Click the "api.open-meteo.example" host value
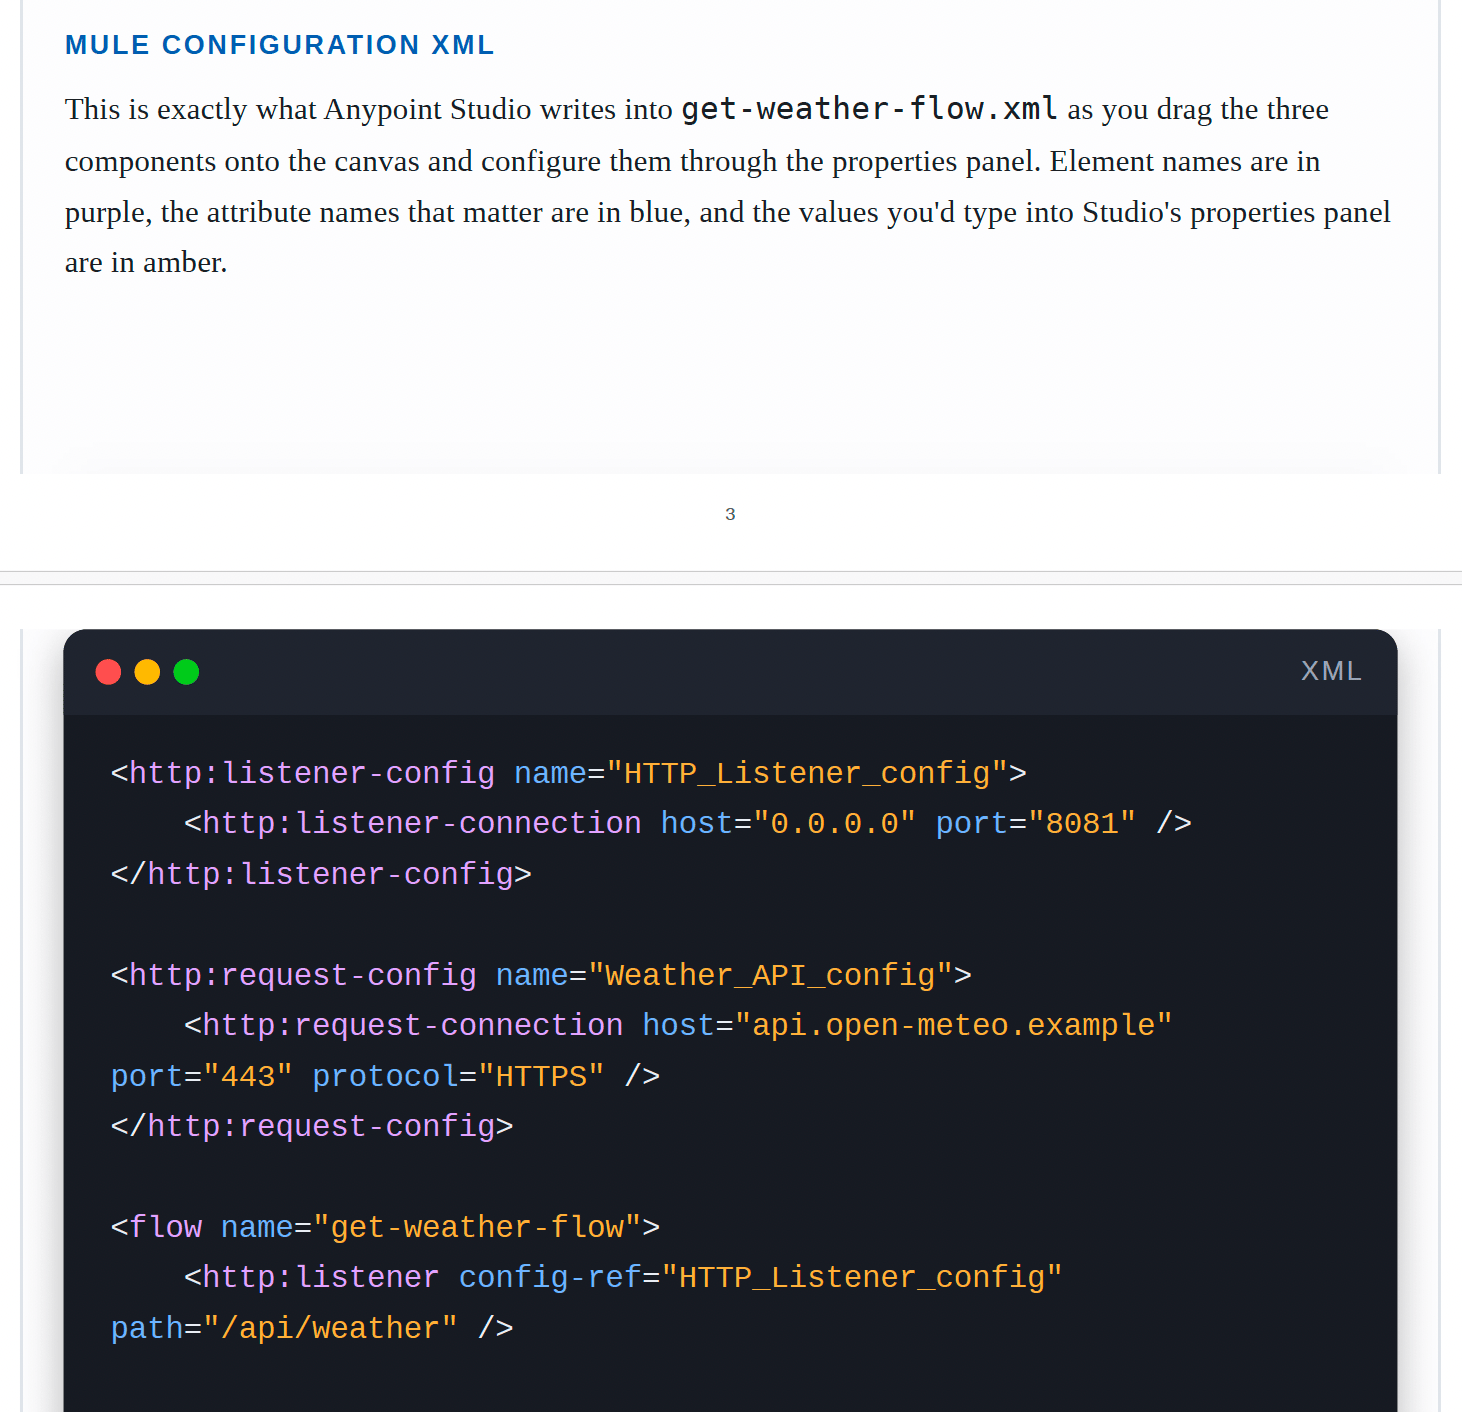This screenshot has width=1462, height=1412. click(953, 1025)
